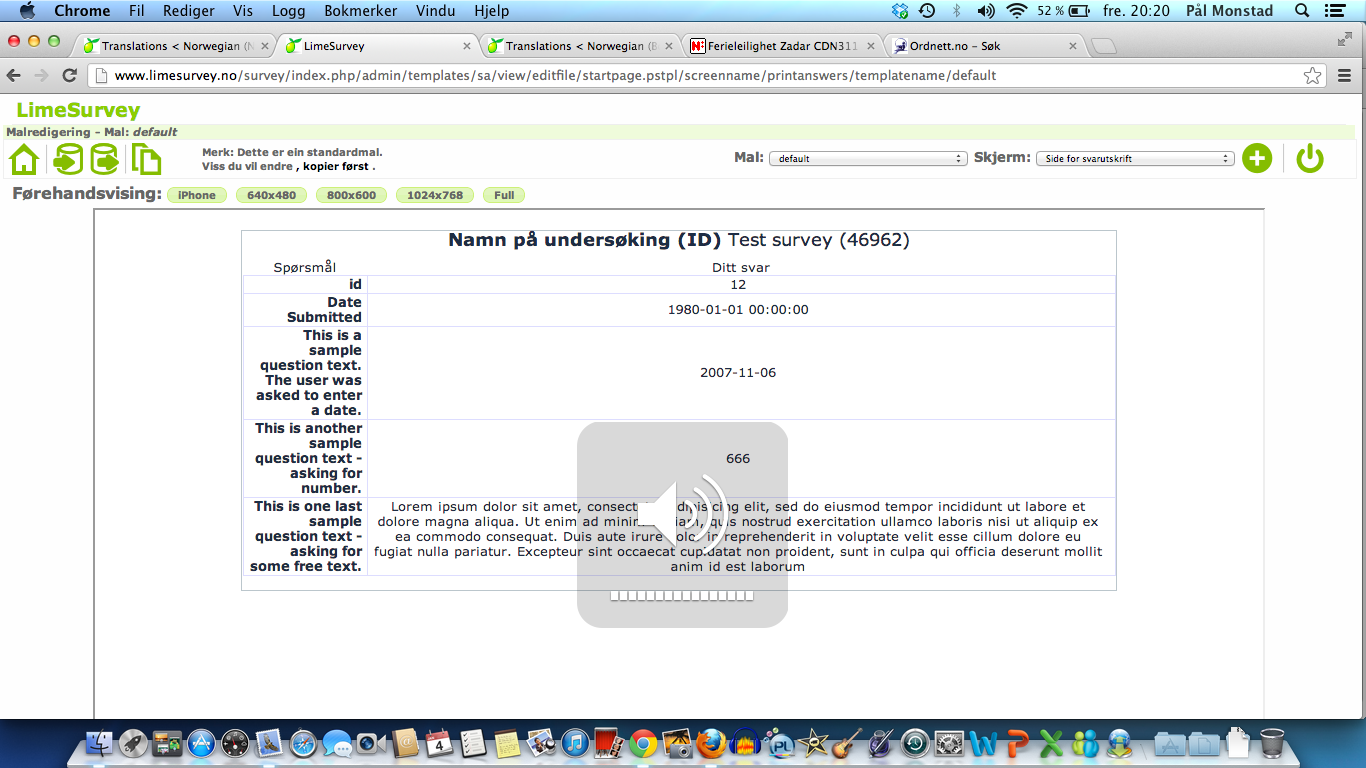Open the Vindu menu in menu bar
Viewport: 1366px width, 768px height.
(436, 11)
